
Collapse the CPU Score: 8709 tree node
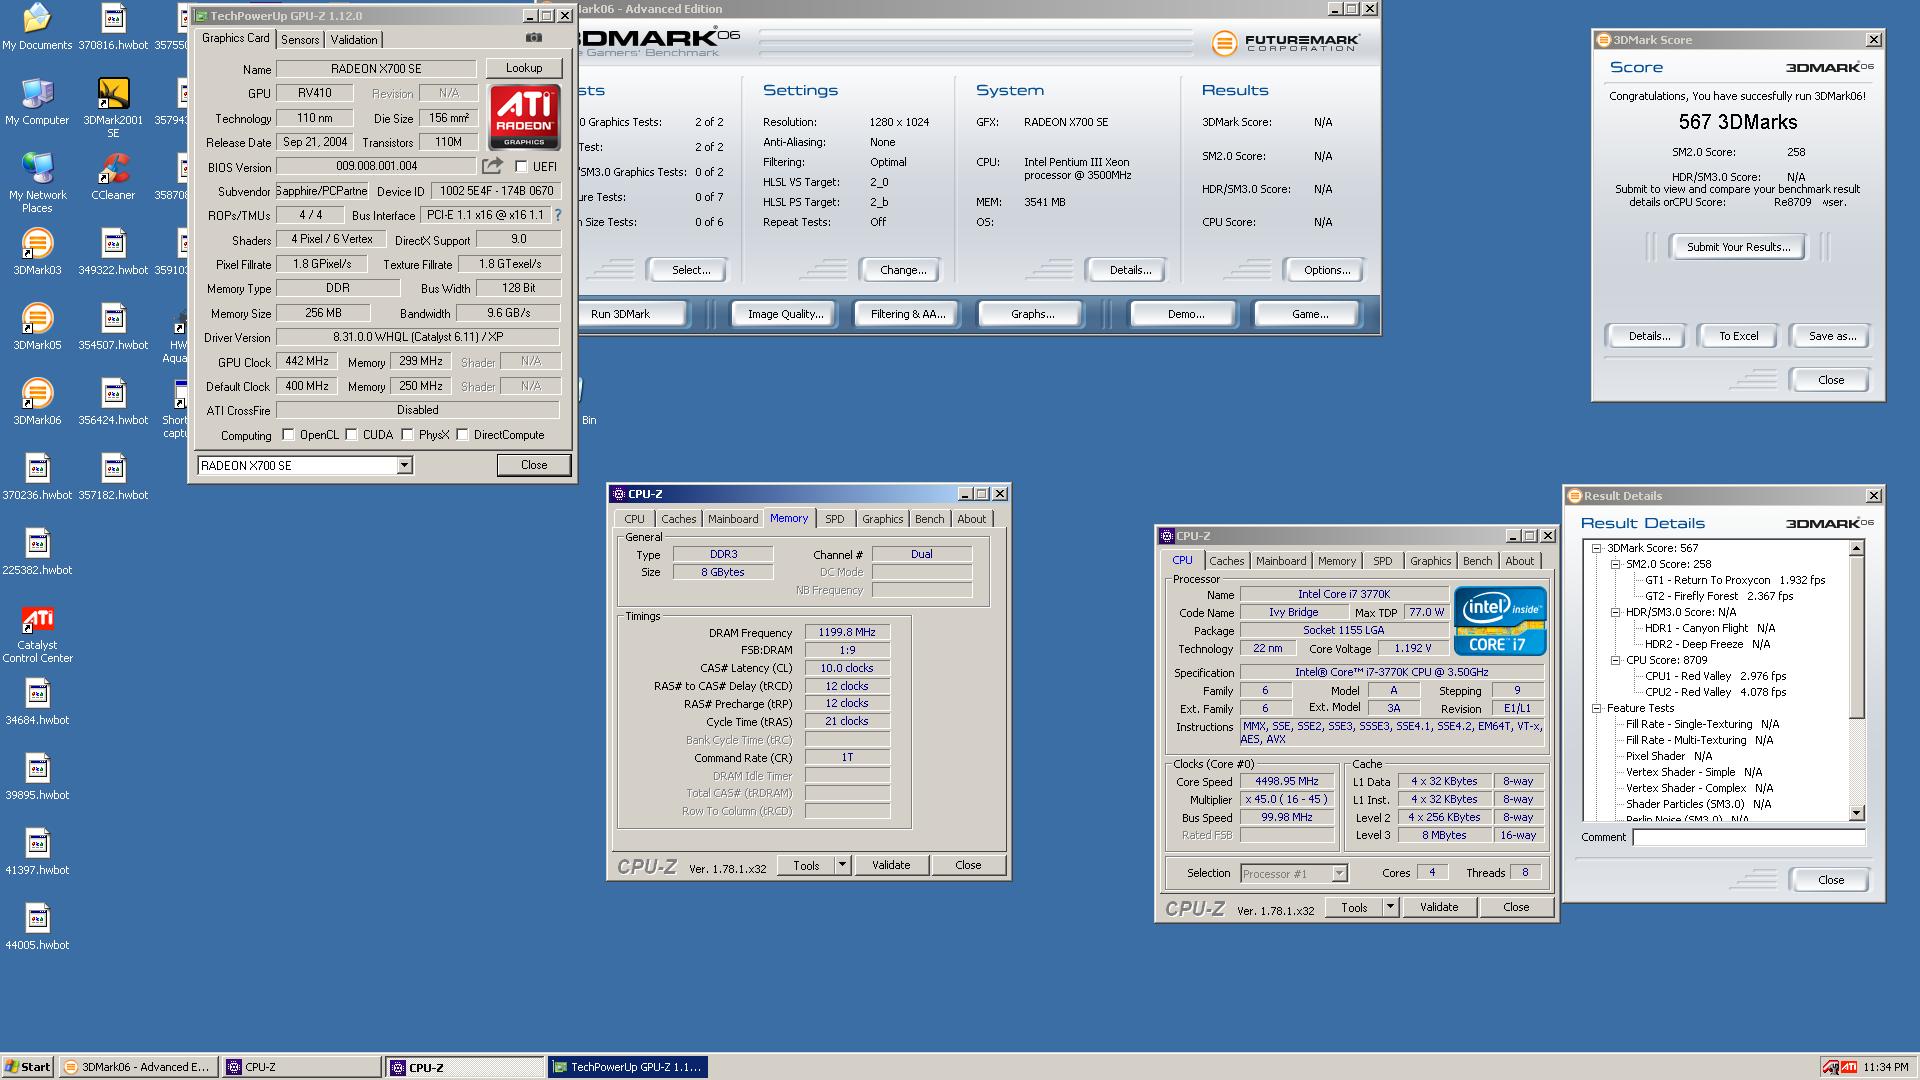[1615, 660]
